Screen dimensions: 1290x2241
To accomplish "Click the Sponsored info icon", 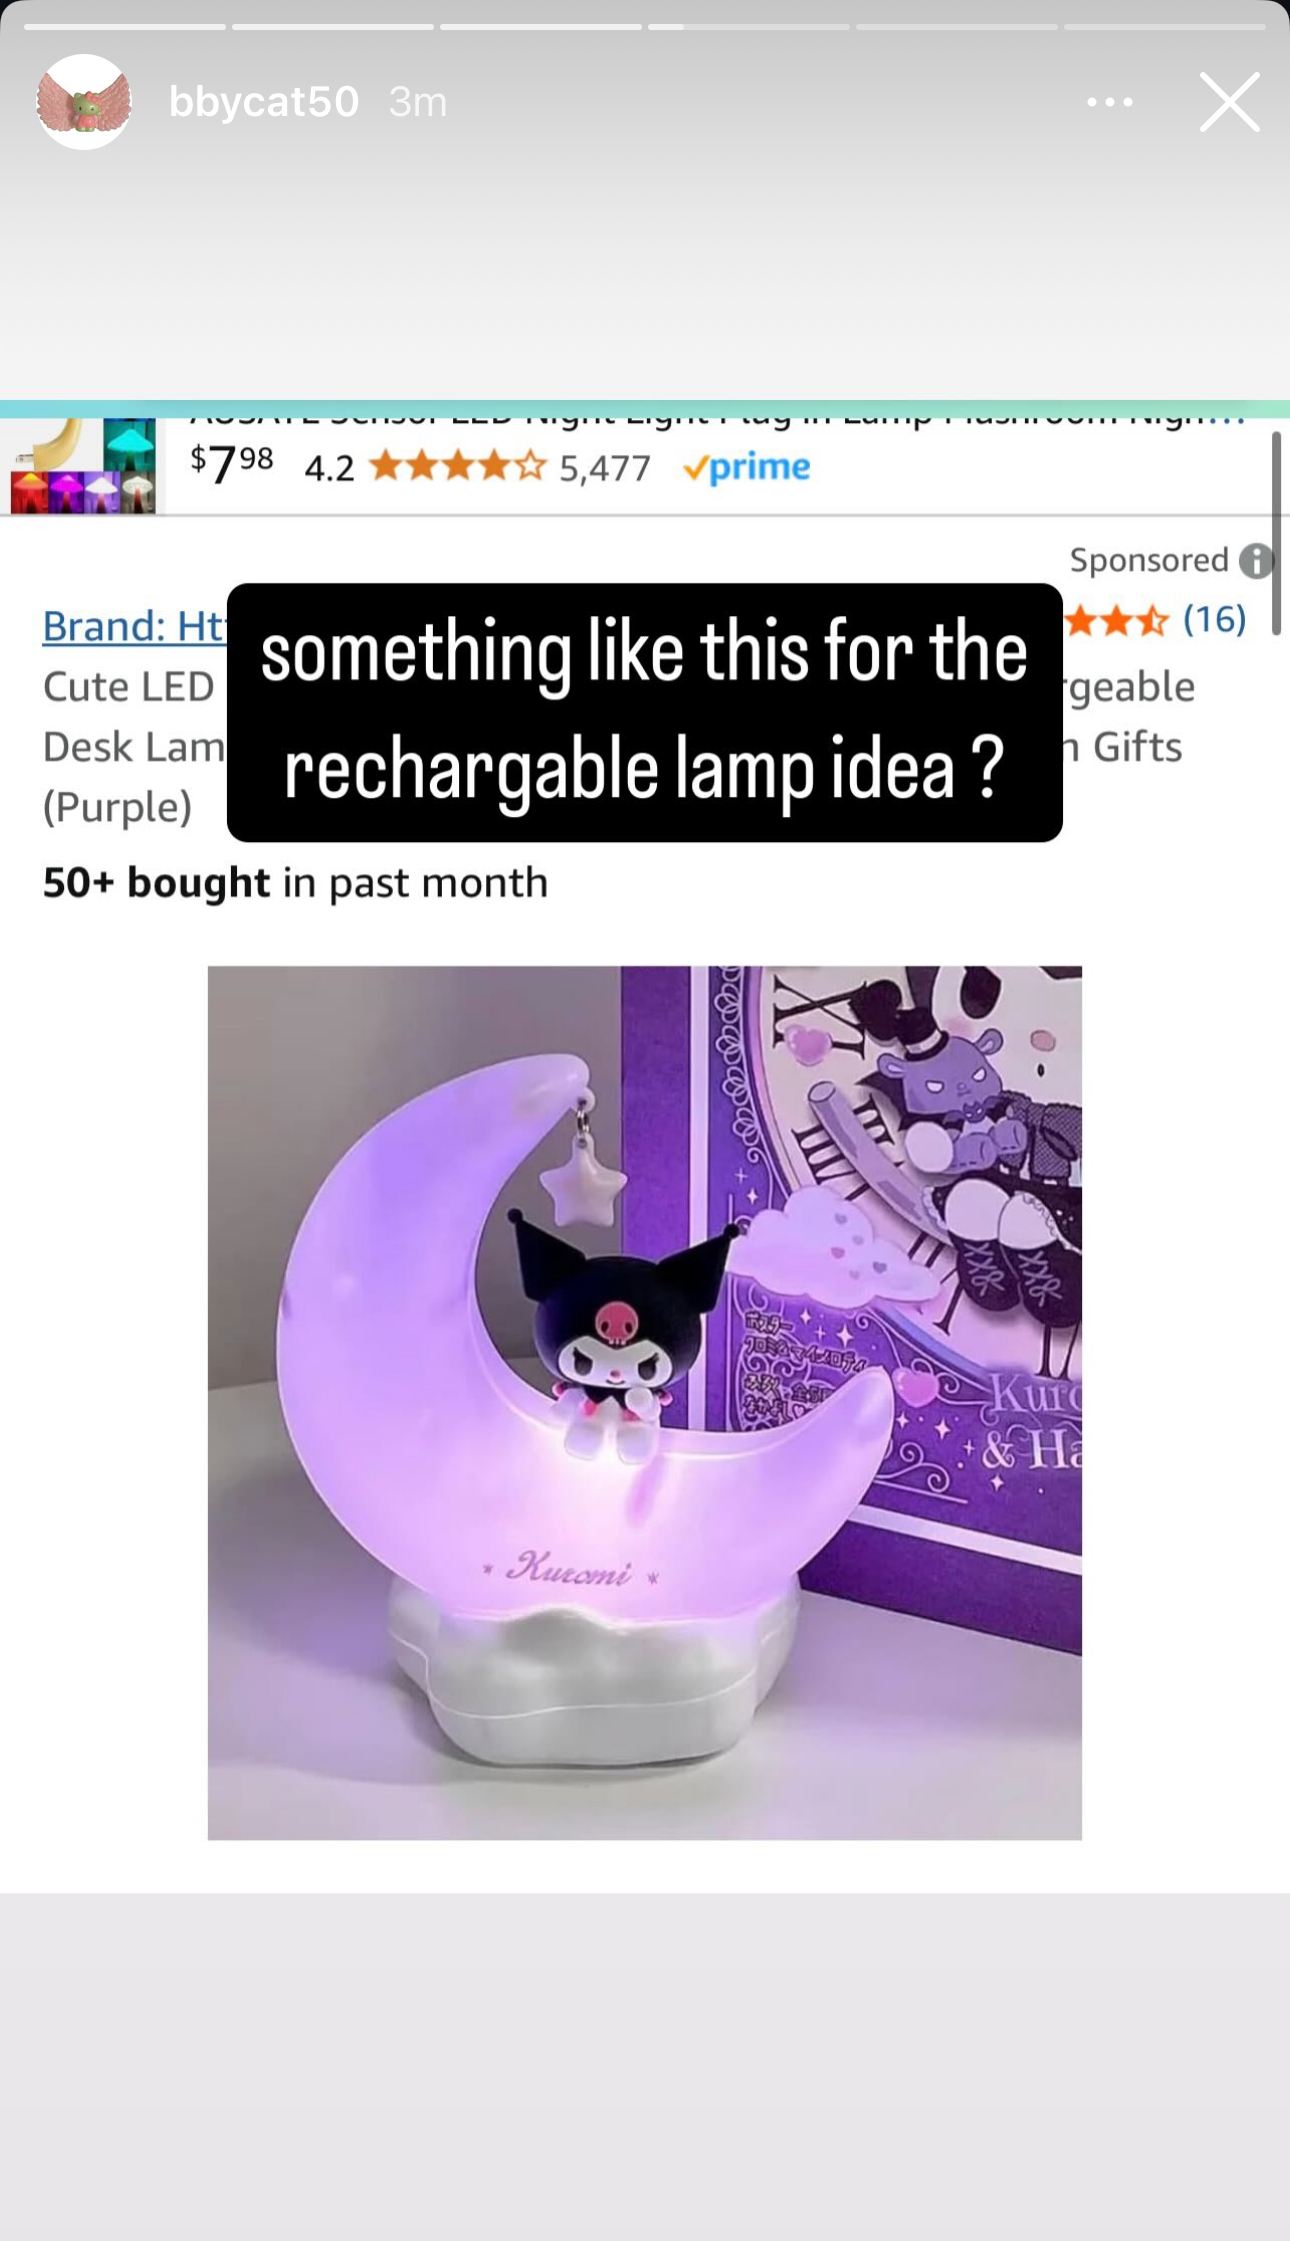I will [x=1256, y=561].
